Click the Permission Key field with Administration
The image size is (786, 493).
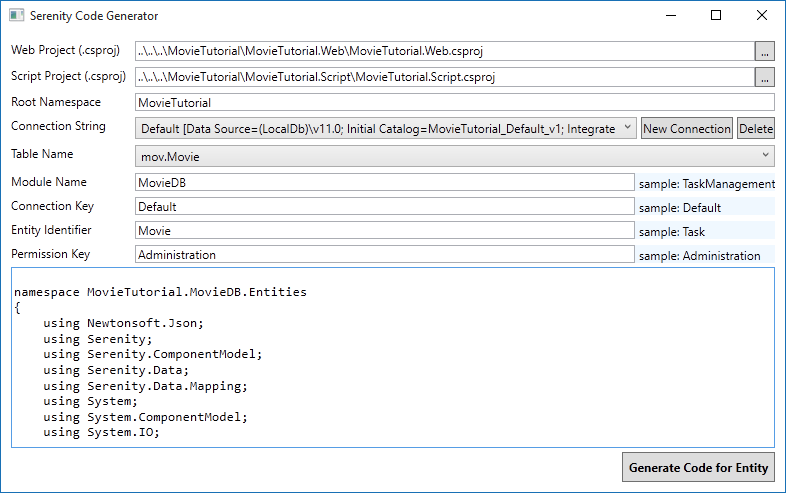384,255
